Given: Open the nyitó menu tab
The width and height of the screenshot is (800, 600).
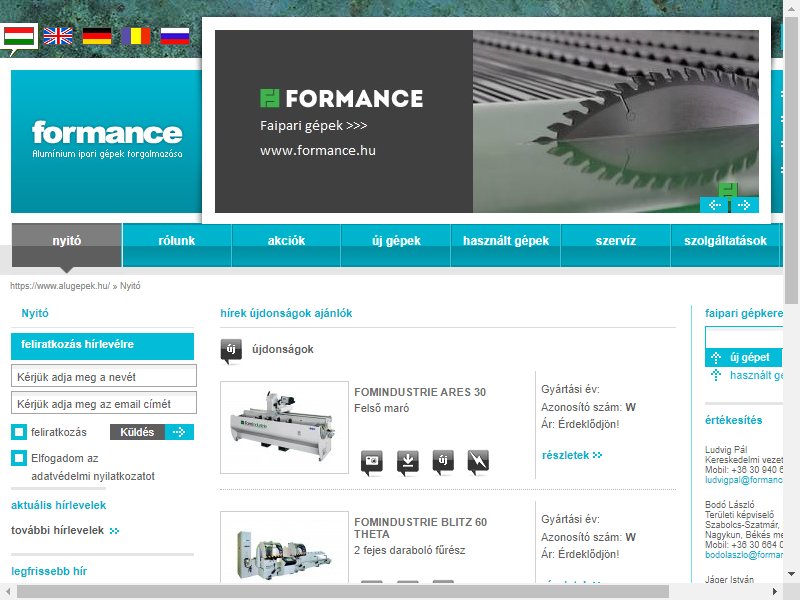Looking at the screenshot, I should click(x=67, y=245).
